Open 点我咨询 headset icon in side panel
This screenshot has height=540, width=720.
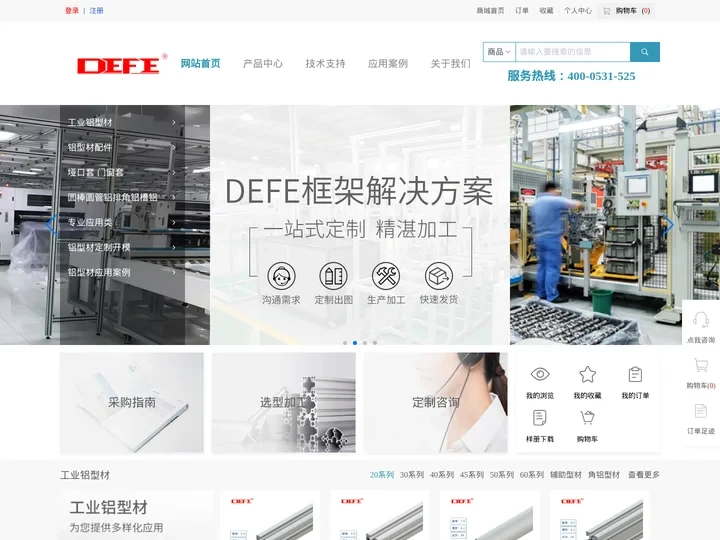[x=701, y=321]
